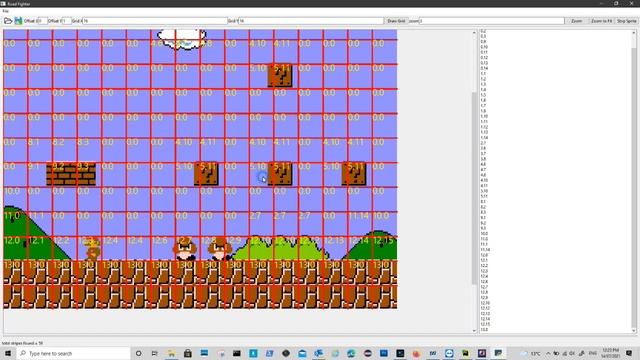640x360 pixels.
Task: Select entry 11.14 in the right tile list
Action: tap(485, 249)
